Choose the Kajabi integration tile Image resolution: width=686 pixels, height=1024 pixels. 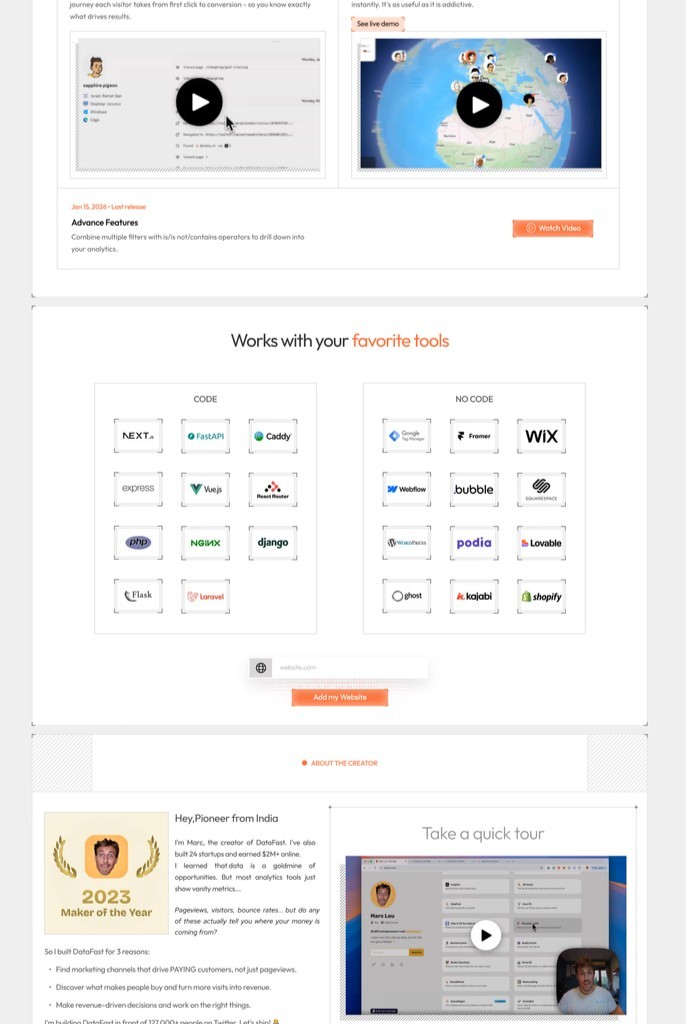(x=474, y=596)
